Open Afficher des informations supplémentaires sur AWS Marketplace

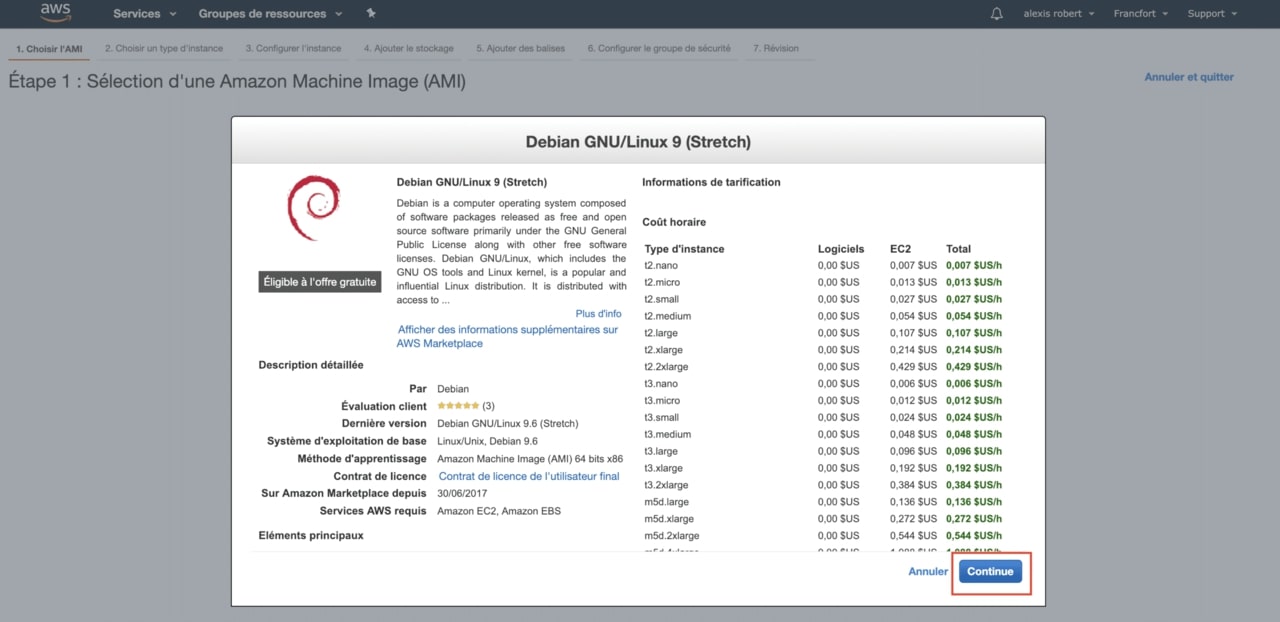tap(508, 336)
